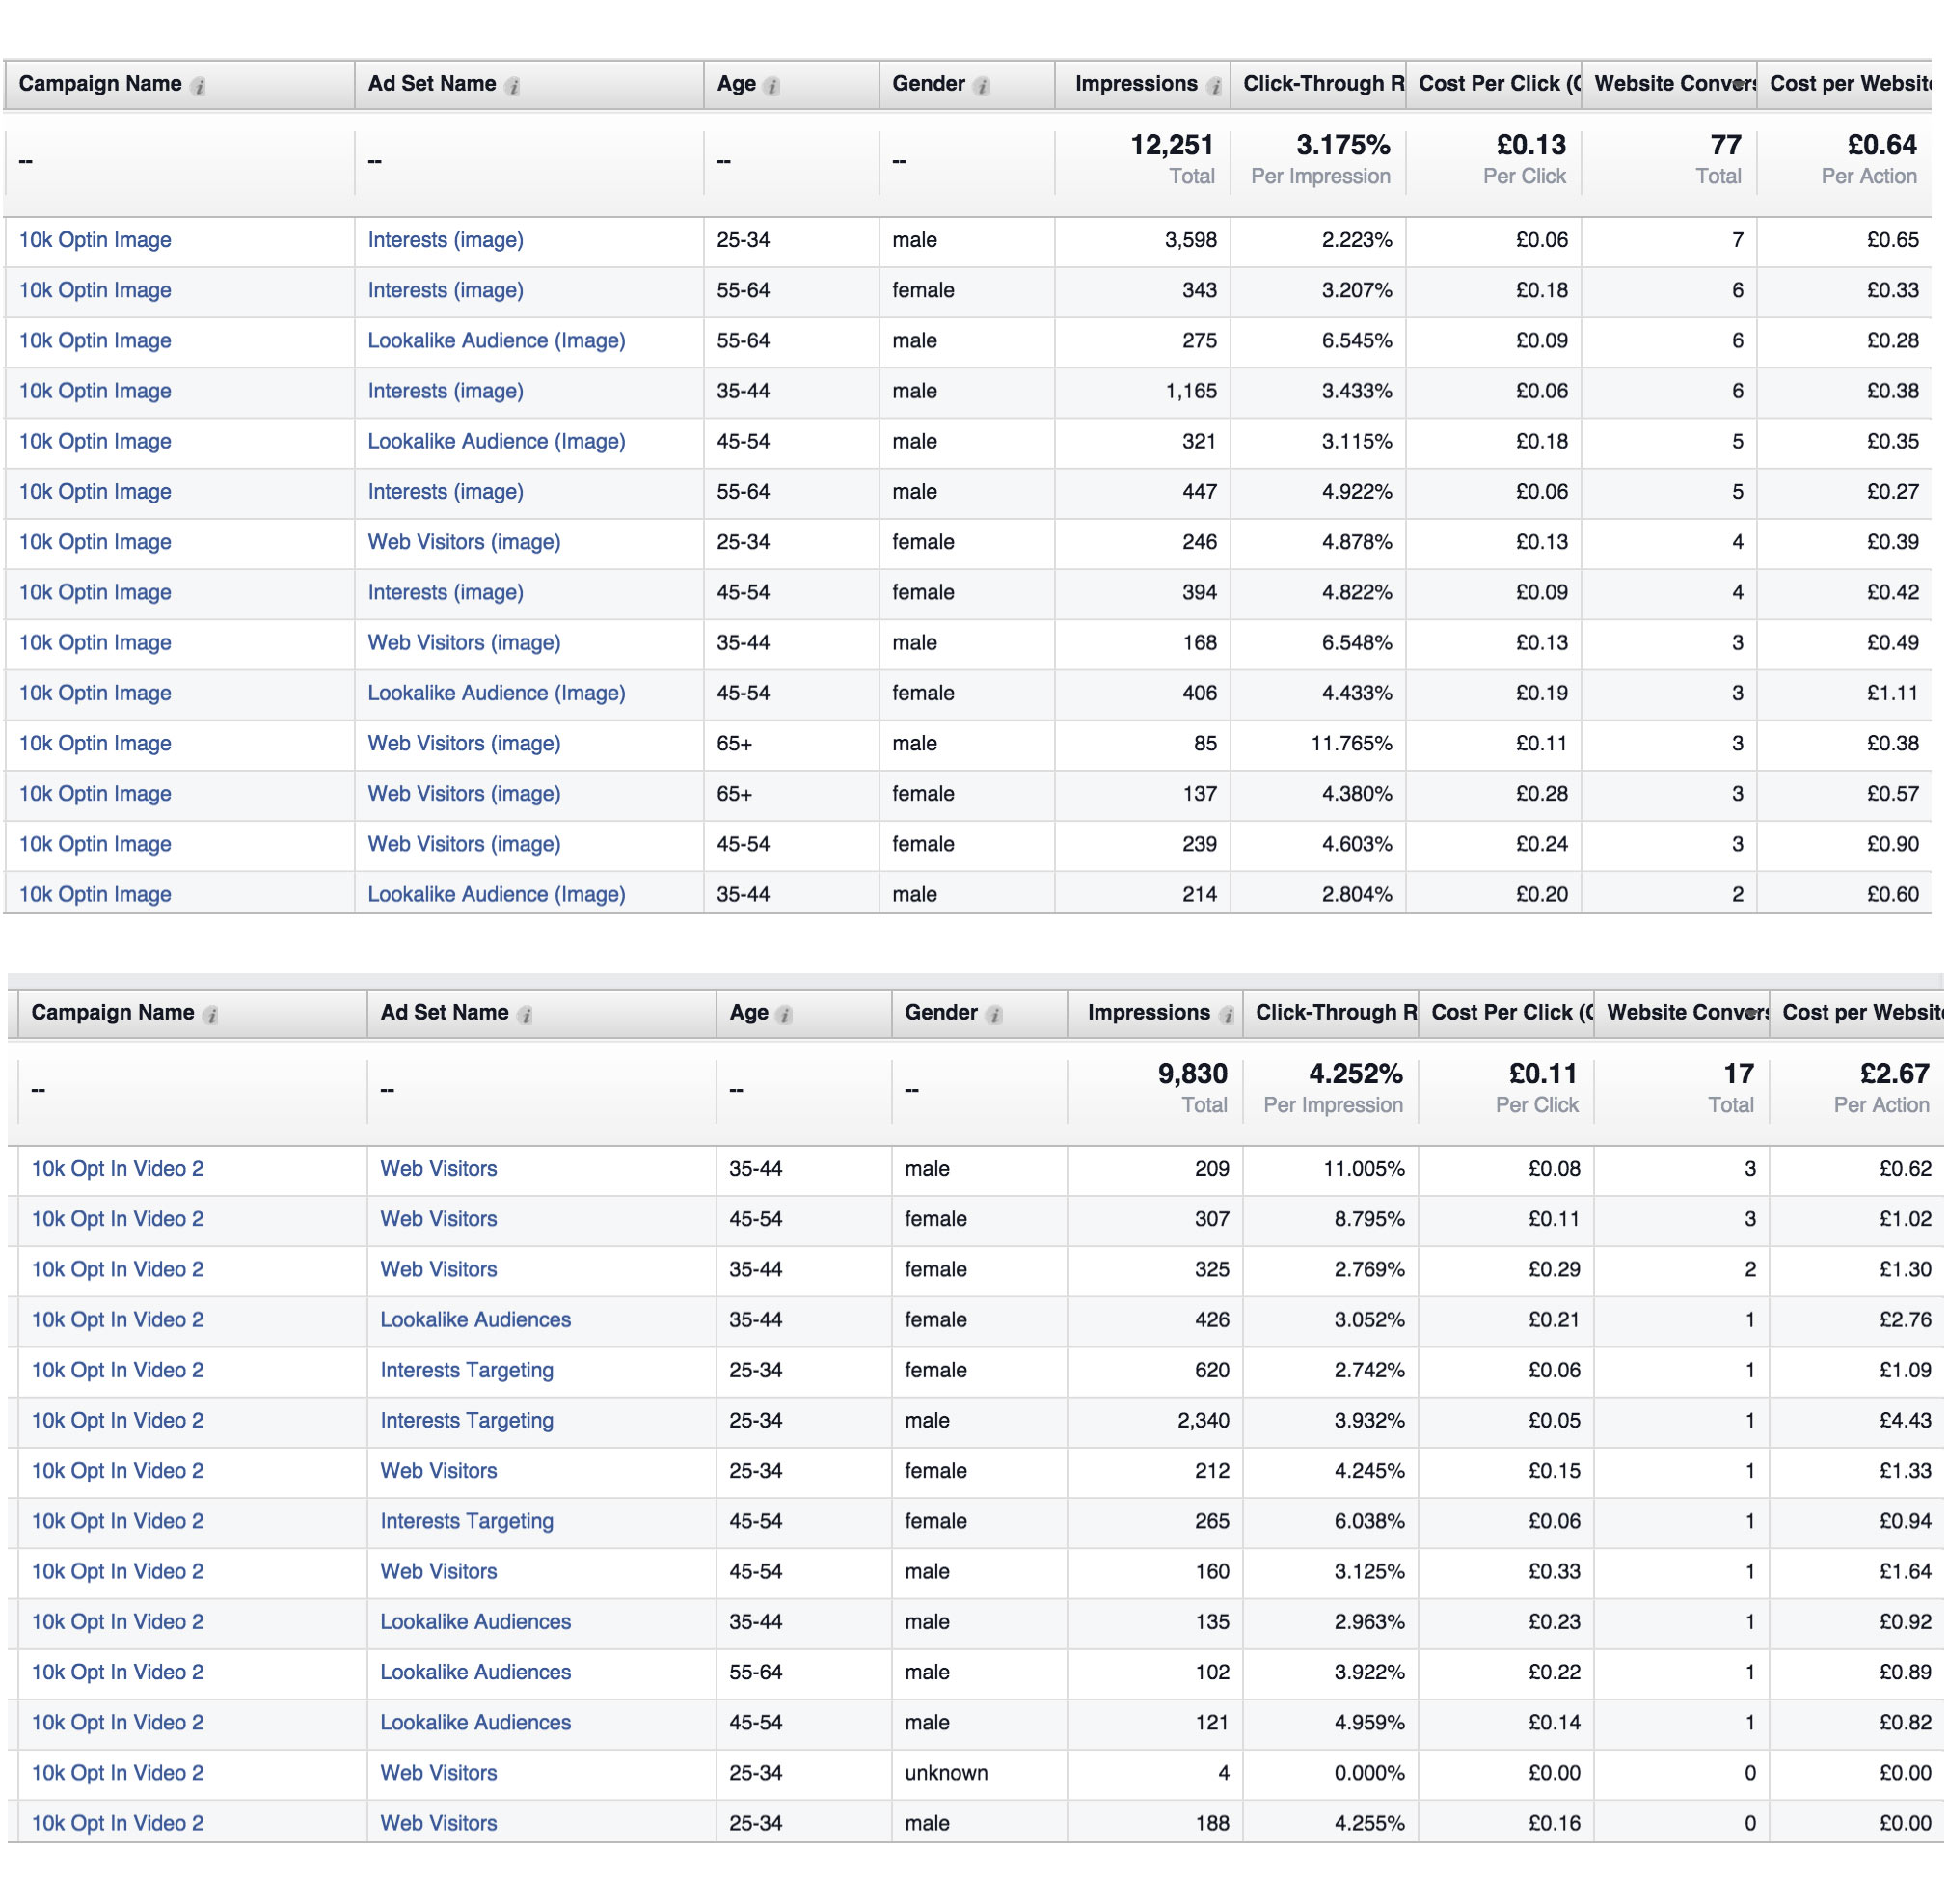Viewport: 1948px width, 1904px height.
Task: Open Interests Targeting ad set with 2,340 impressions
Action: [466, 1420]
